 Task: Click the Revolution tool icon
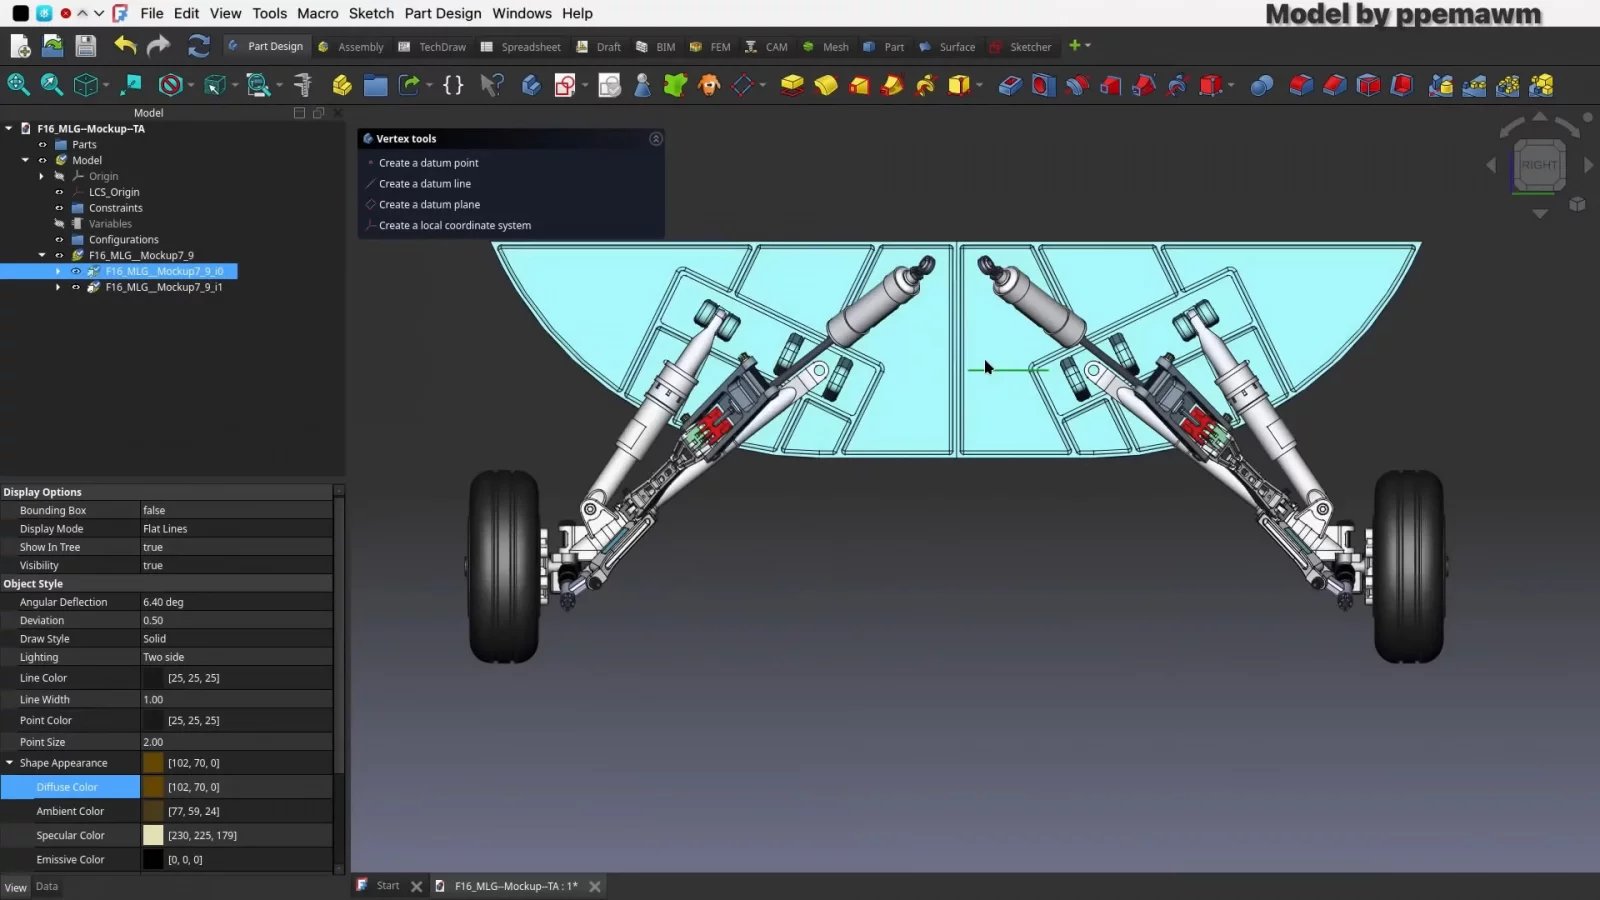826,85
